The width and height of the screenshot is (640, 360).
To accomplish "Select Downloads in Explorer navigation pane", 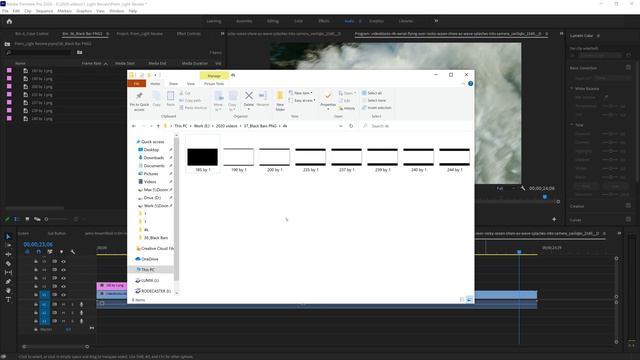I will (153, 158).
